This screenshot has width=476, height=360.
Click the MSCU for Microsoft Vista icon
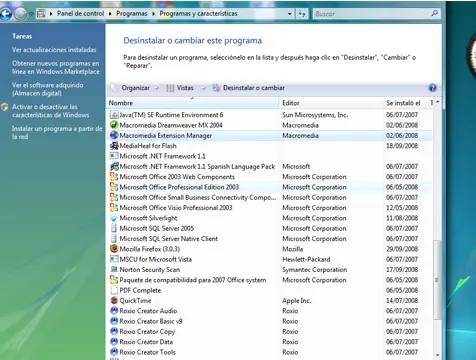click(x=114, y=259)
